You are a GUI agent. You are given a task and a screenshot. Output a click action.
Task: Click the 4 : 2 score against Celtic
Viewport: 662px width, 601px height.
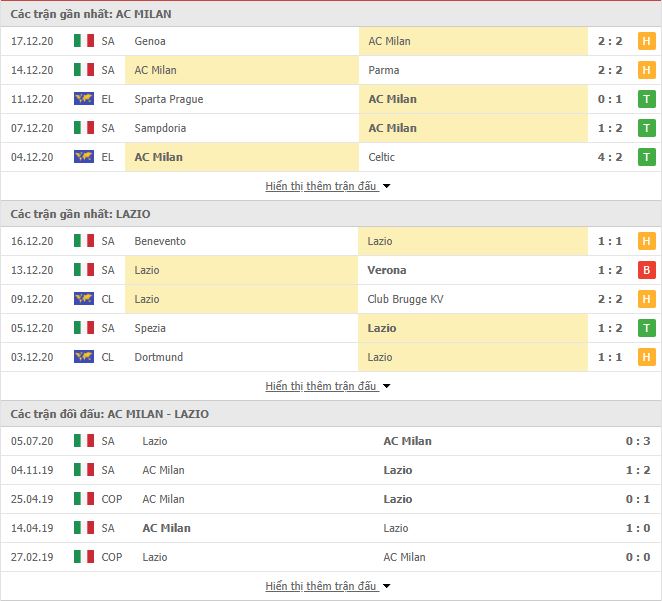tap(610, 157)
